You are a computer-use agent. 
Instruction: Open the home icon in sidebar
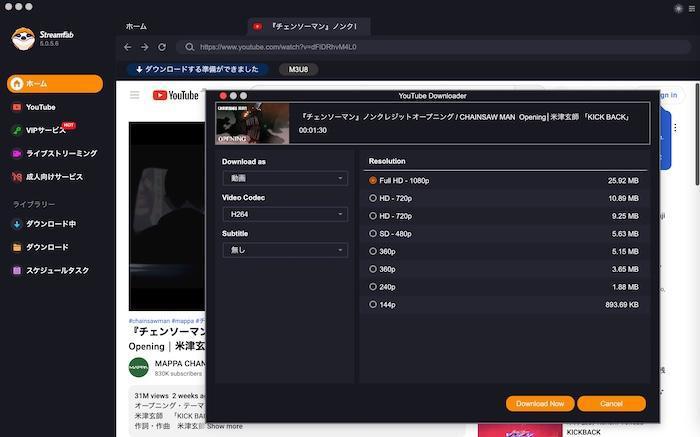(x=17, y=83)
